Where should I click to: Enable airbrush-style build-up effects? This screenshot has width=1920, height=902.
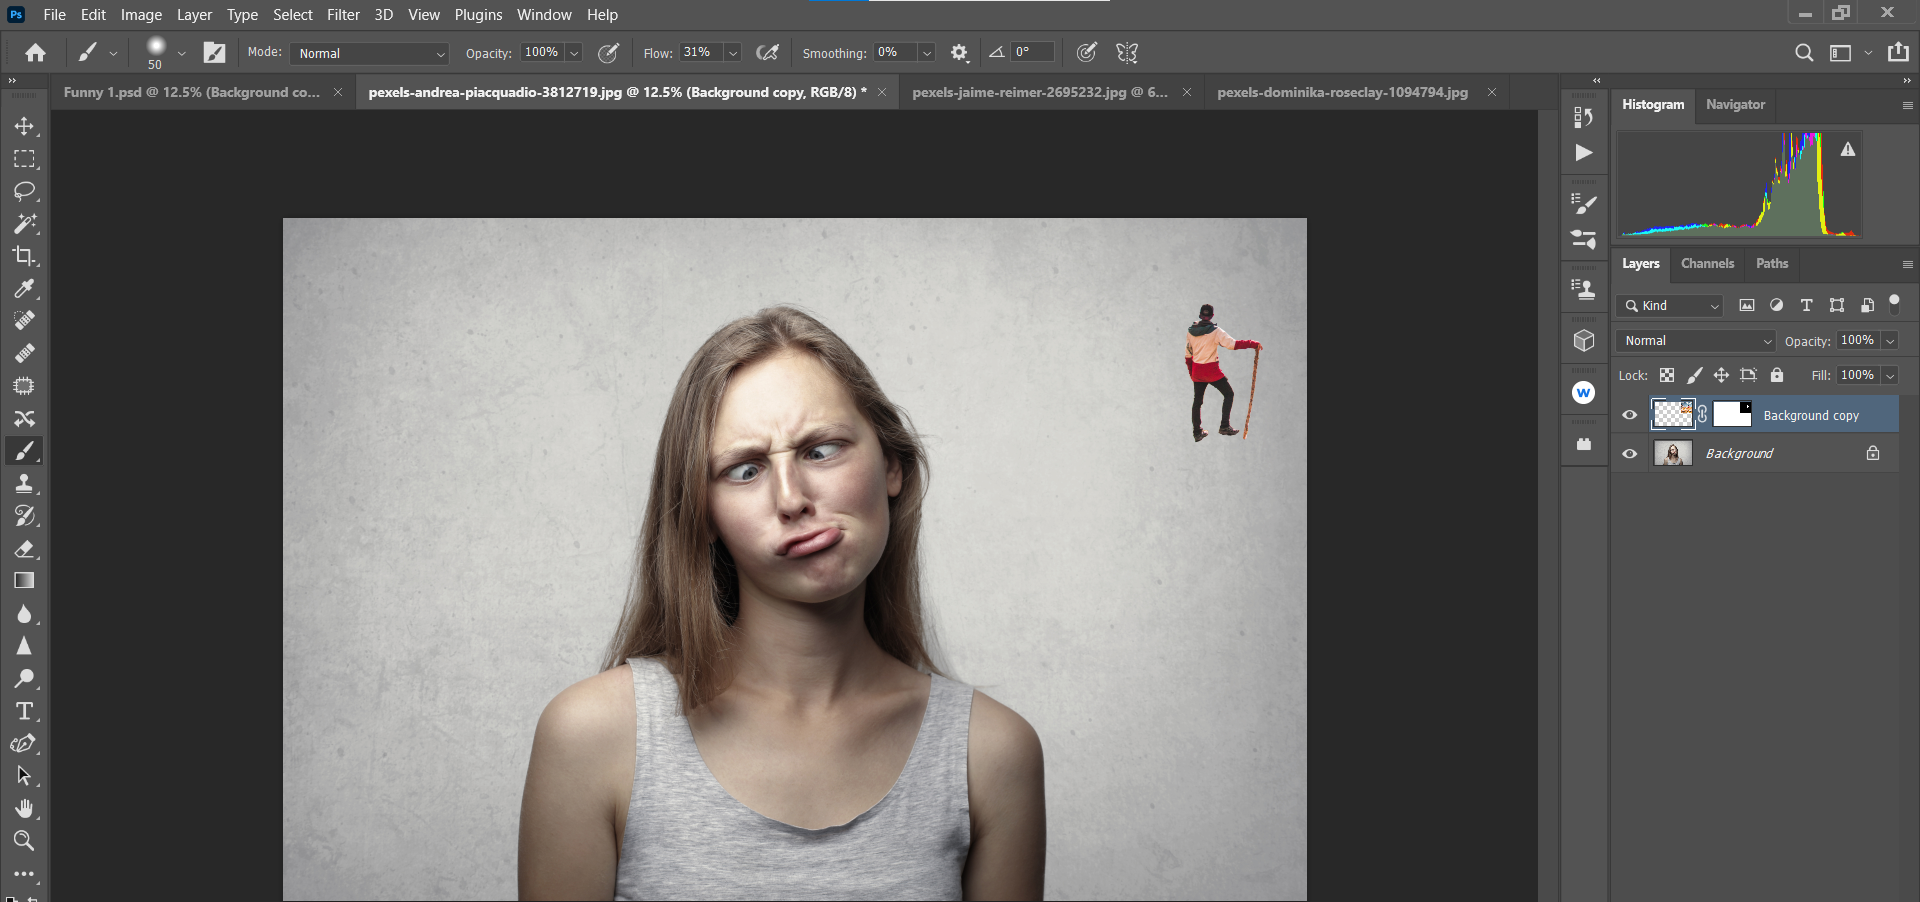pyautogui.click(x=768, y=53)
